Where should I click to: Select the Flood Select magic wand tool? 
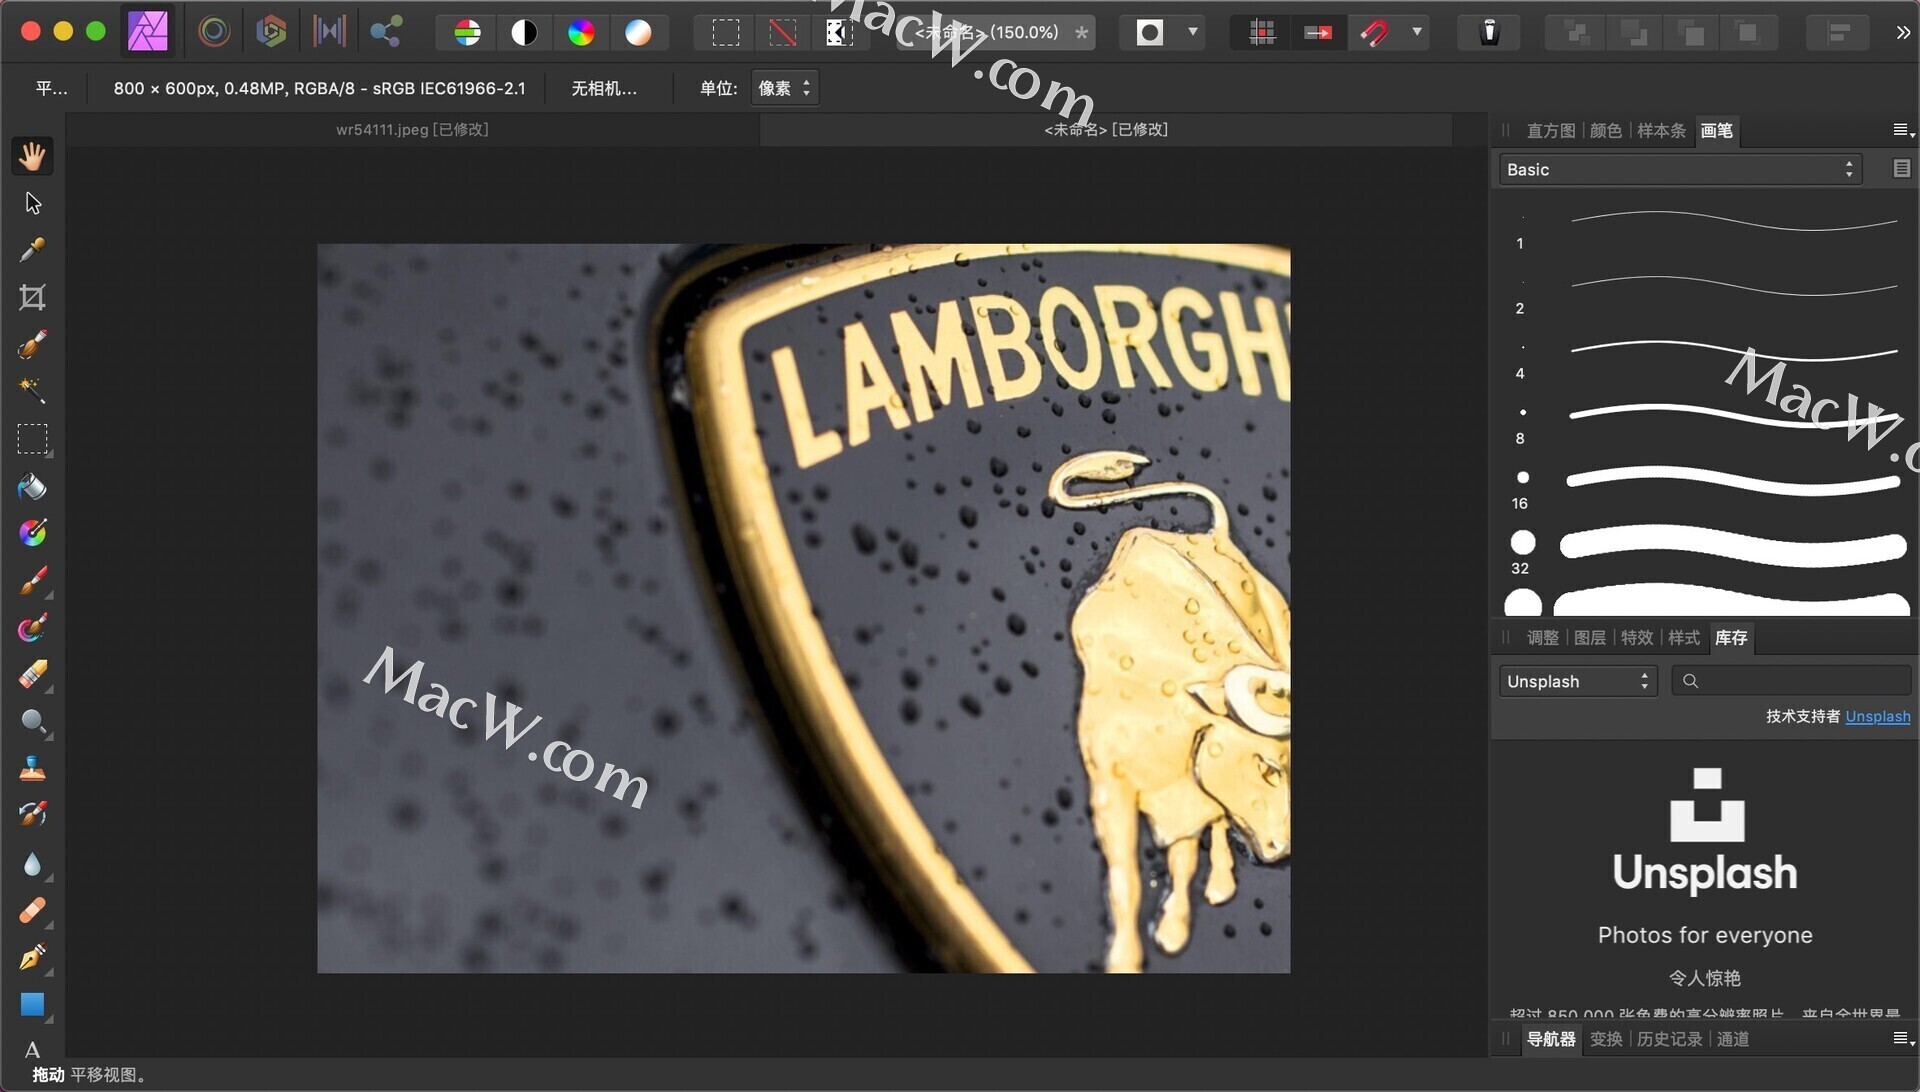click(x=32, y=390)
